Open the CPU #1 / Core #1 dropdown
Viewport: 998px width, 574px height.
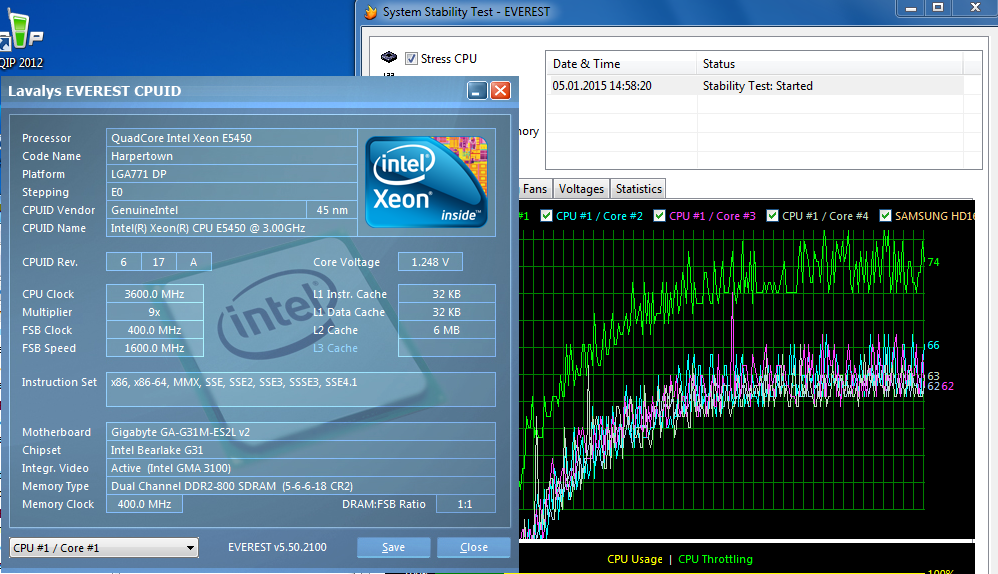click(x=104, y=548)
